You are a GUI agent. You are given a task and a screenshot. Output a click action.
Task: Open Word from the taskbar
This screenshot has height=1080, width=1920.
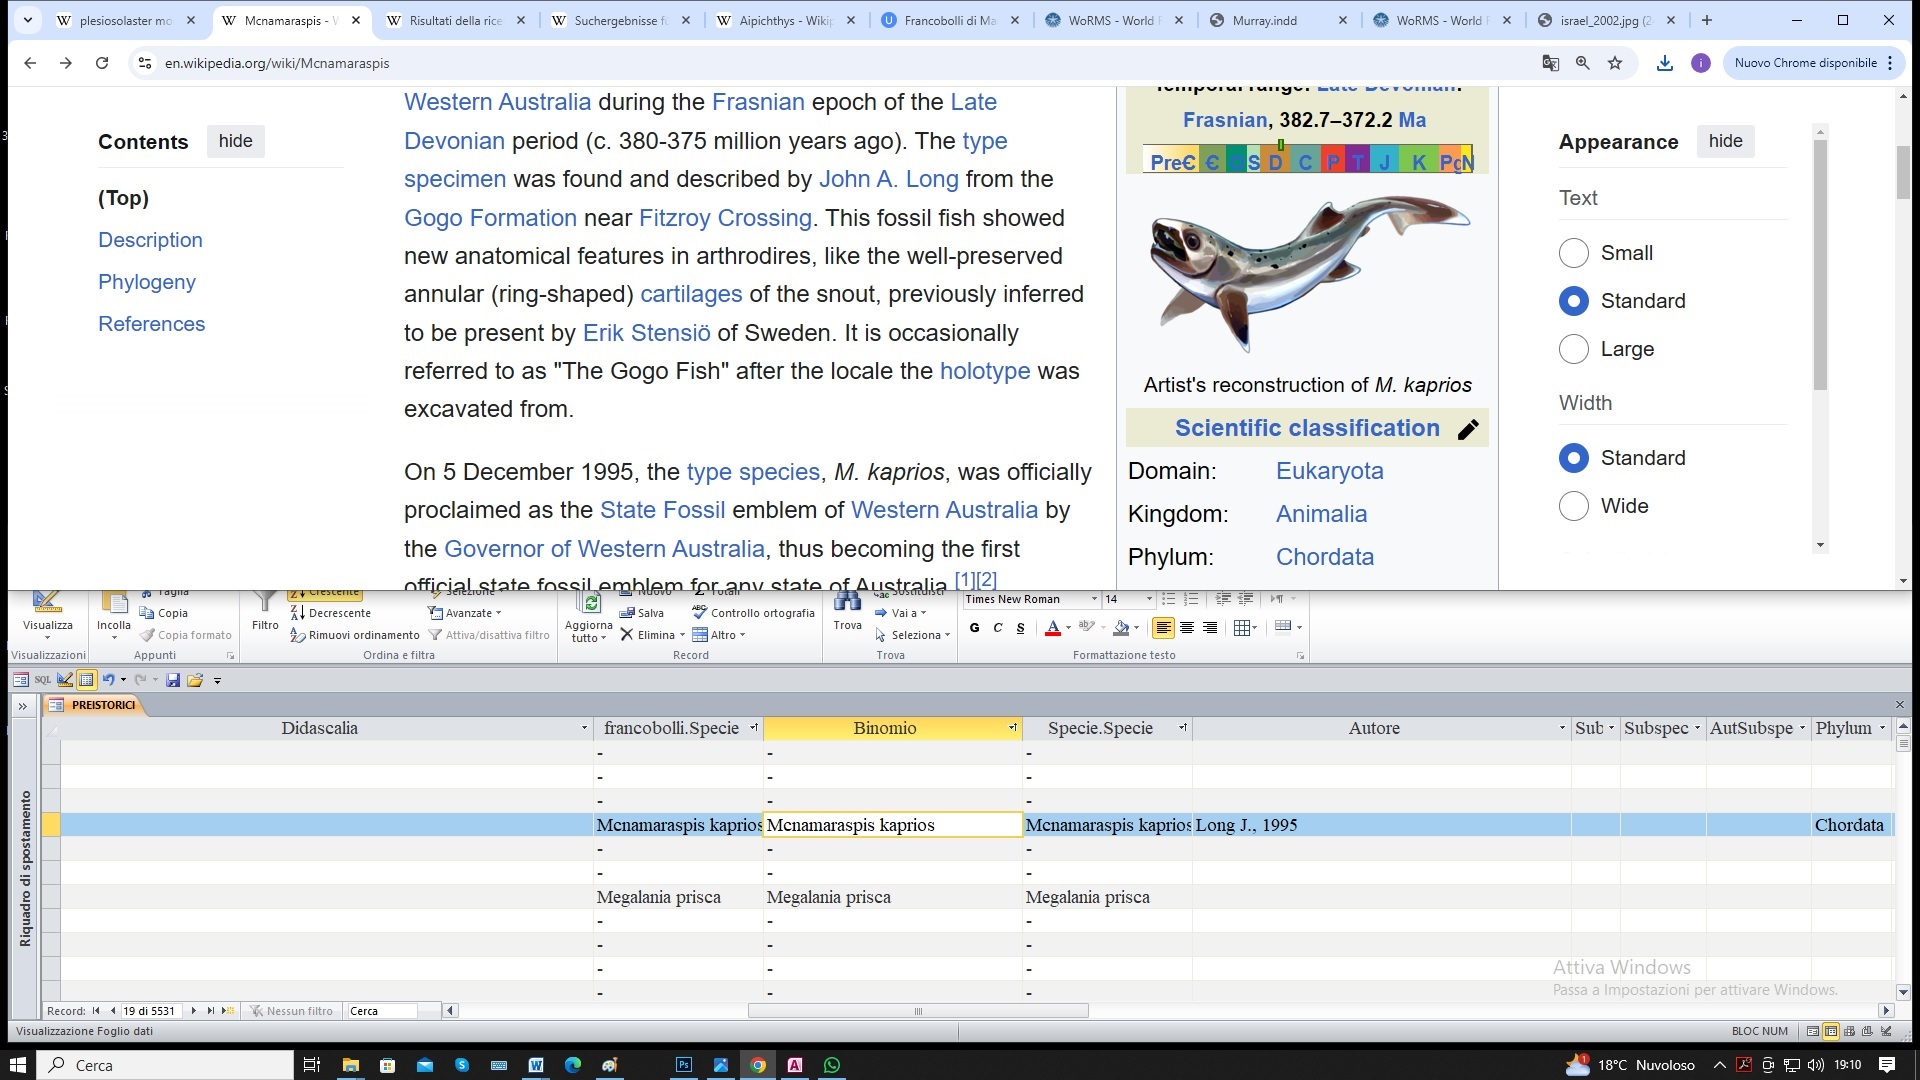[x=536, y=1065]
